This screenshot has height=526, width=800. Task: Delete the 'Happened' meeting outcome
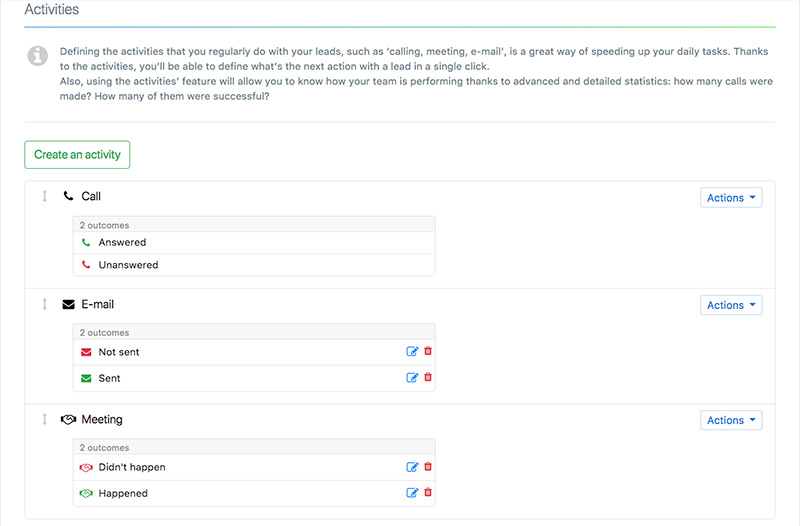tap(428, 493)
